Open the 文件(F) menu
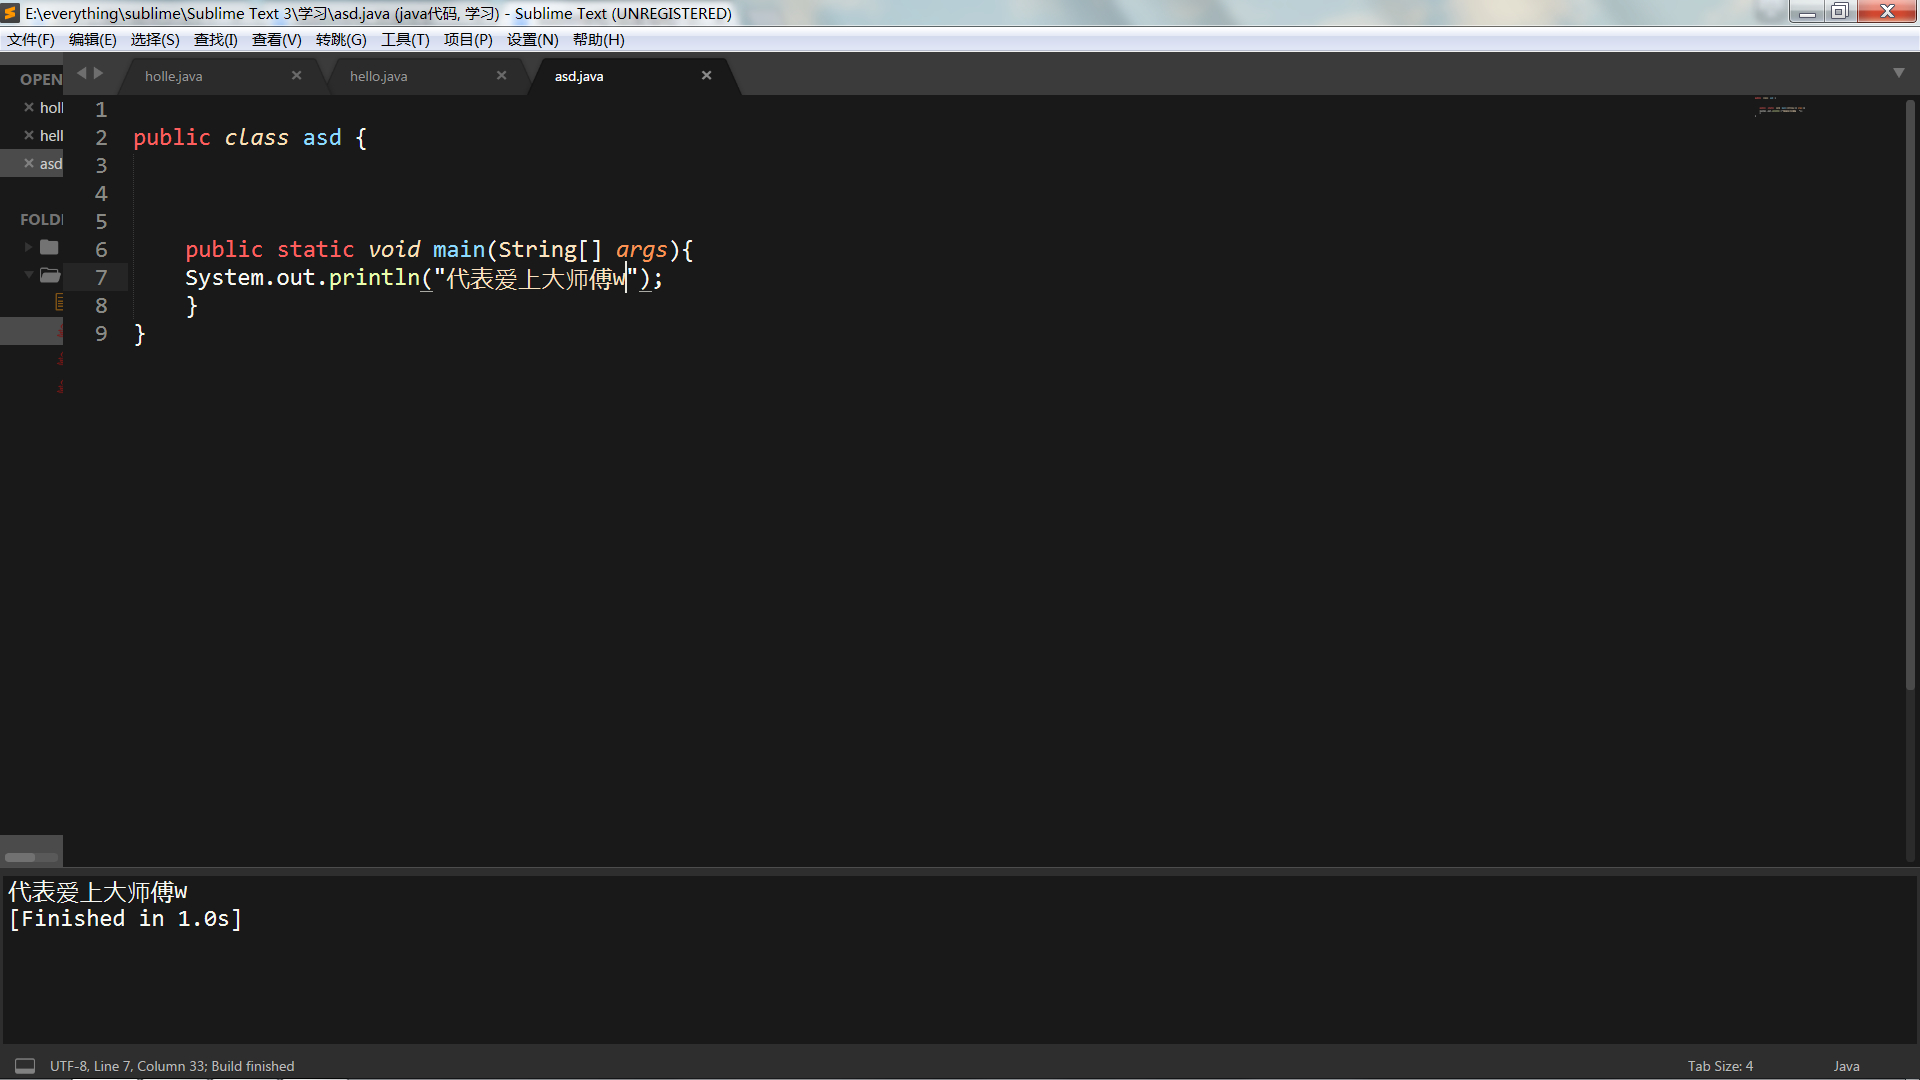Viewport: 1920px width, 1080px height. [31, 40]
